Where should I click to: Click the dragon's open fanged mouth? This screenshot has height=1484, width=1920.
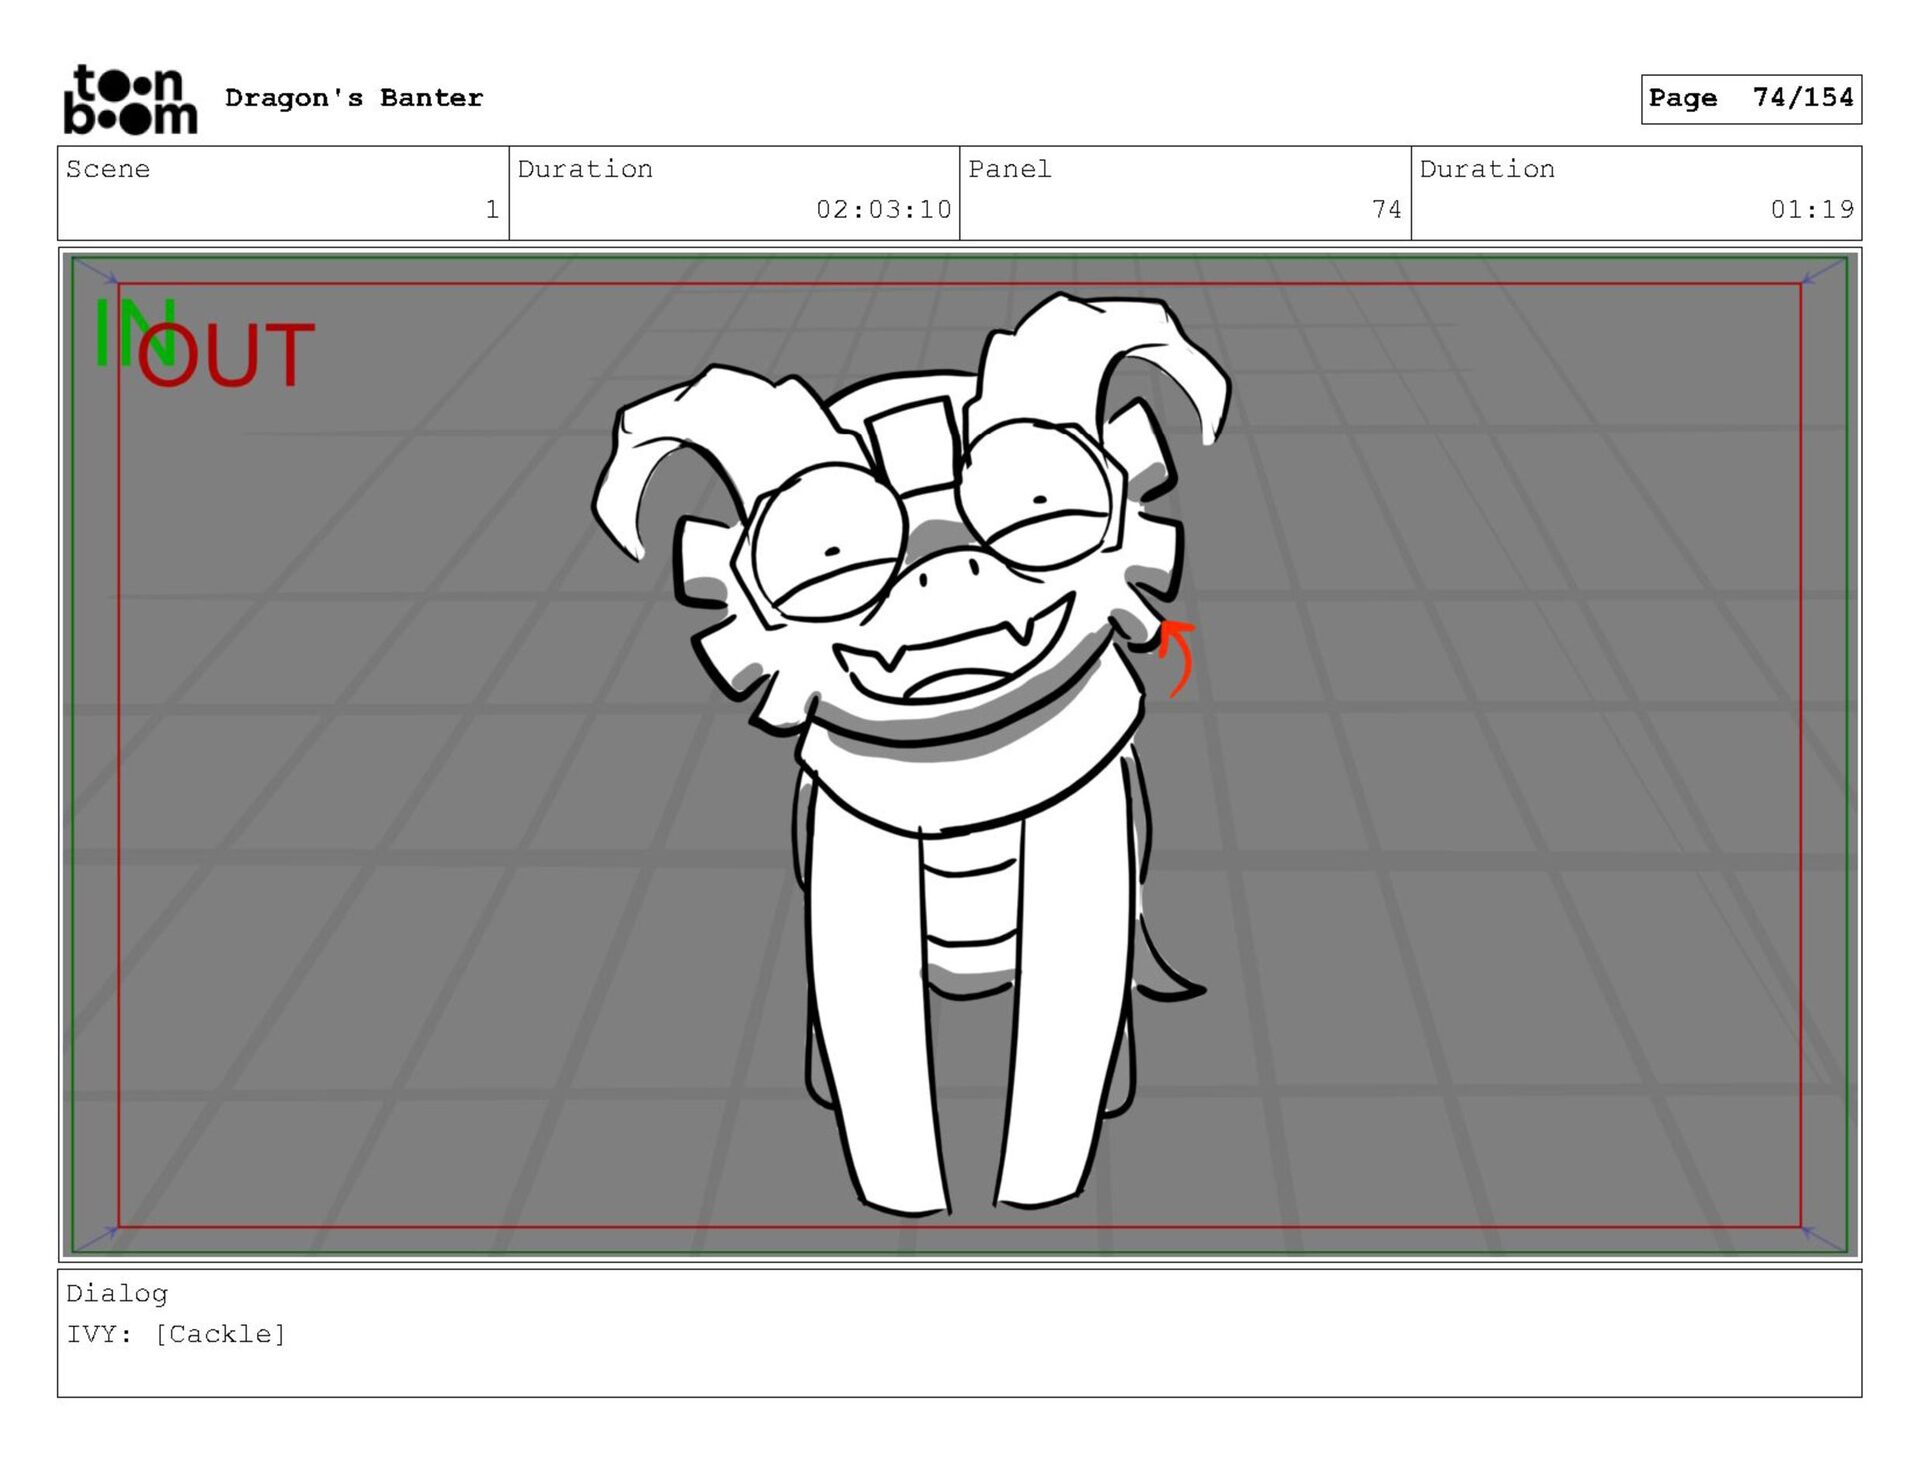coord(955,660)
